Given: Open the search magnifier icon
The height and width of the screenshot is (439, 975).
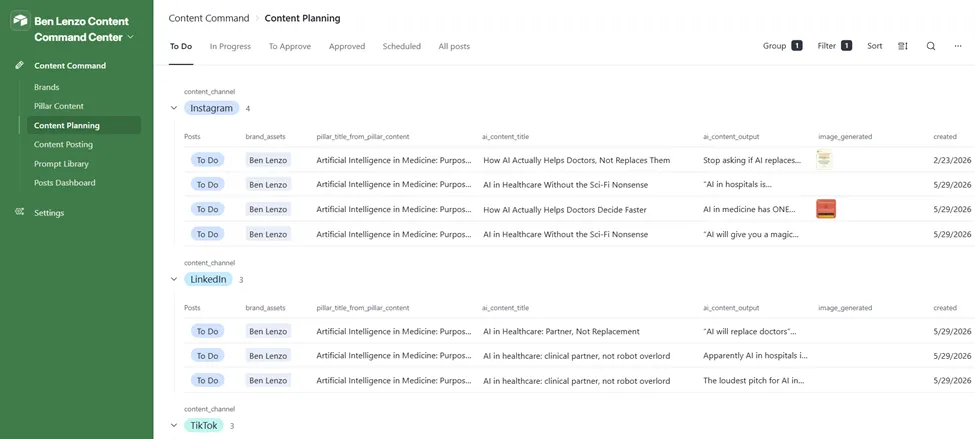Looking at the screenshot, I should click(931, 46).
